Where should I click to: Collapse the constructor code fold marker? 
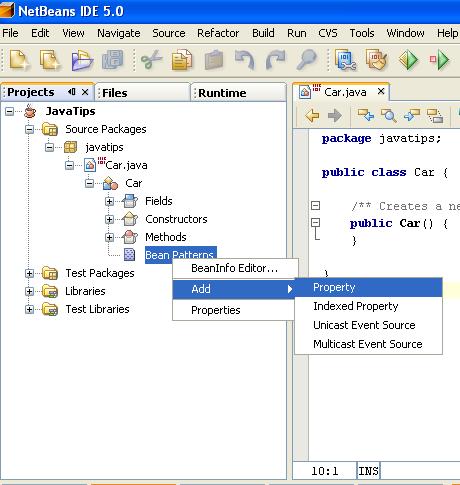[x=315, y=222]
